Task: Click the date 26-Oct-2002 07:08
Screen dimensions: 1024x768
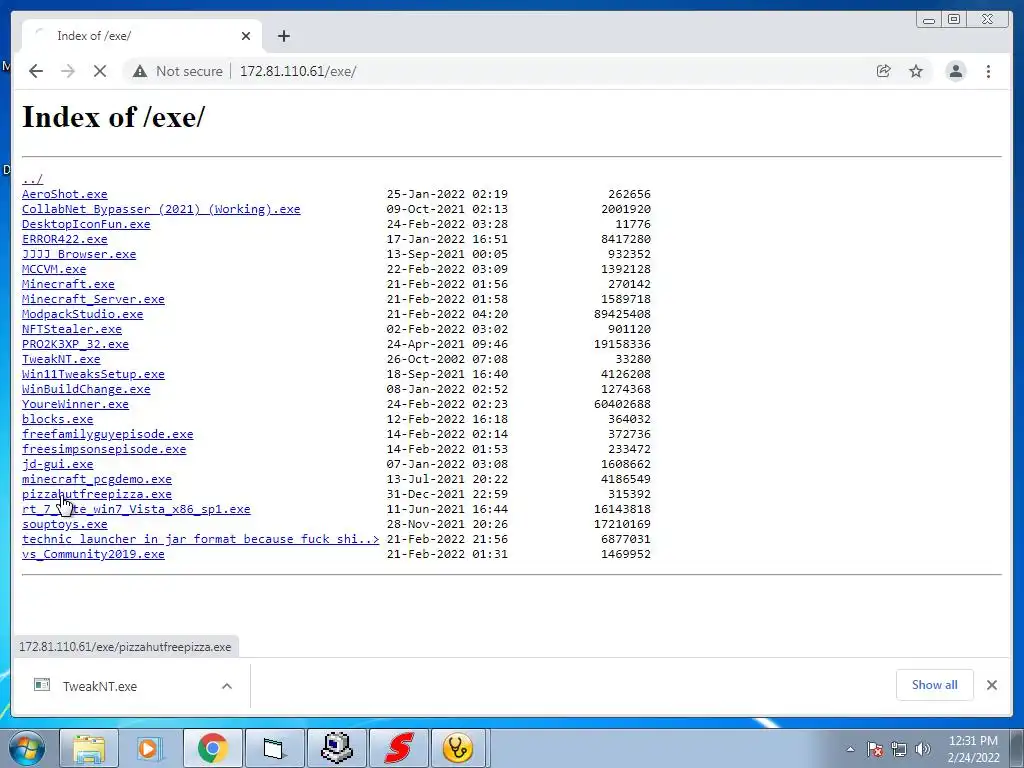Action: tap(447, 359)
